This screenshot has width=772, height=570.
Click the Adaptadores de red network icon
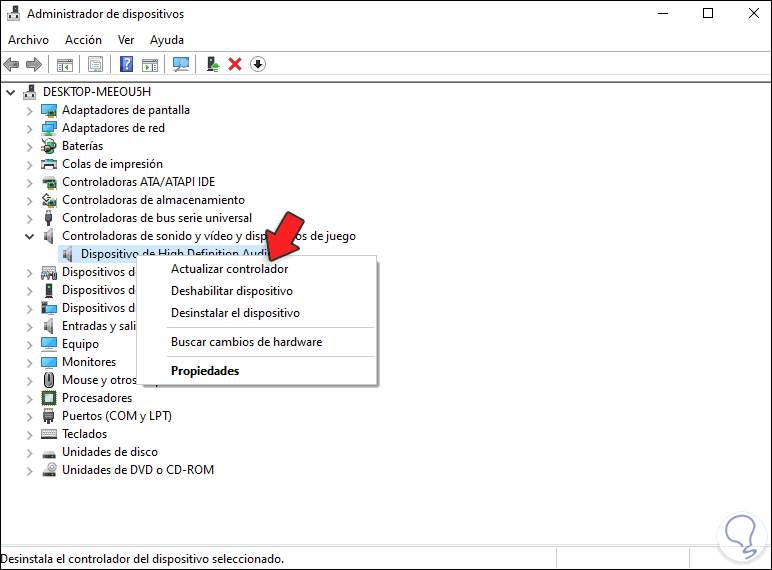(49, 128)
